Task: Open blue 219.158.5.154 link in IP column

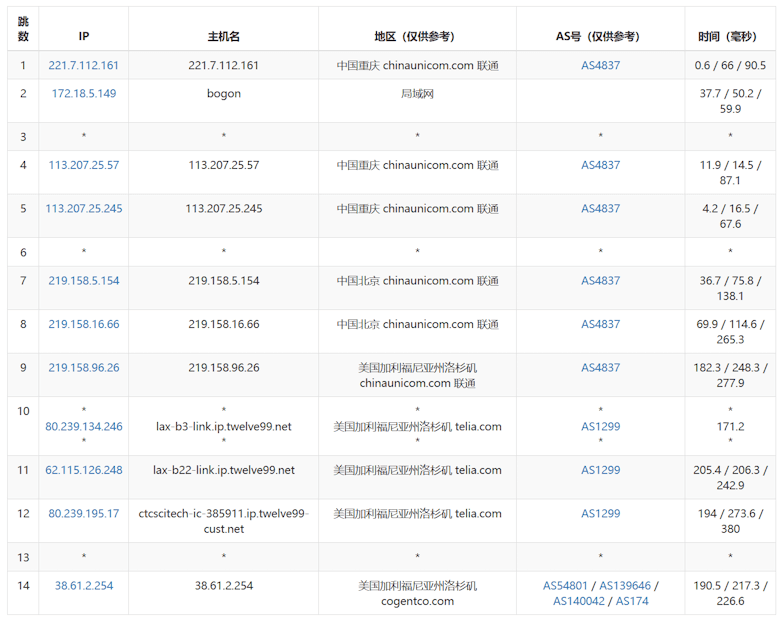Action: (84, 281)
